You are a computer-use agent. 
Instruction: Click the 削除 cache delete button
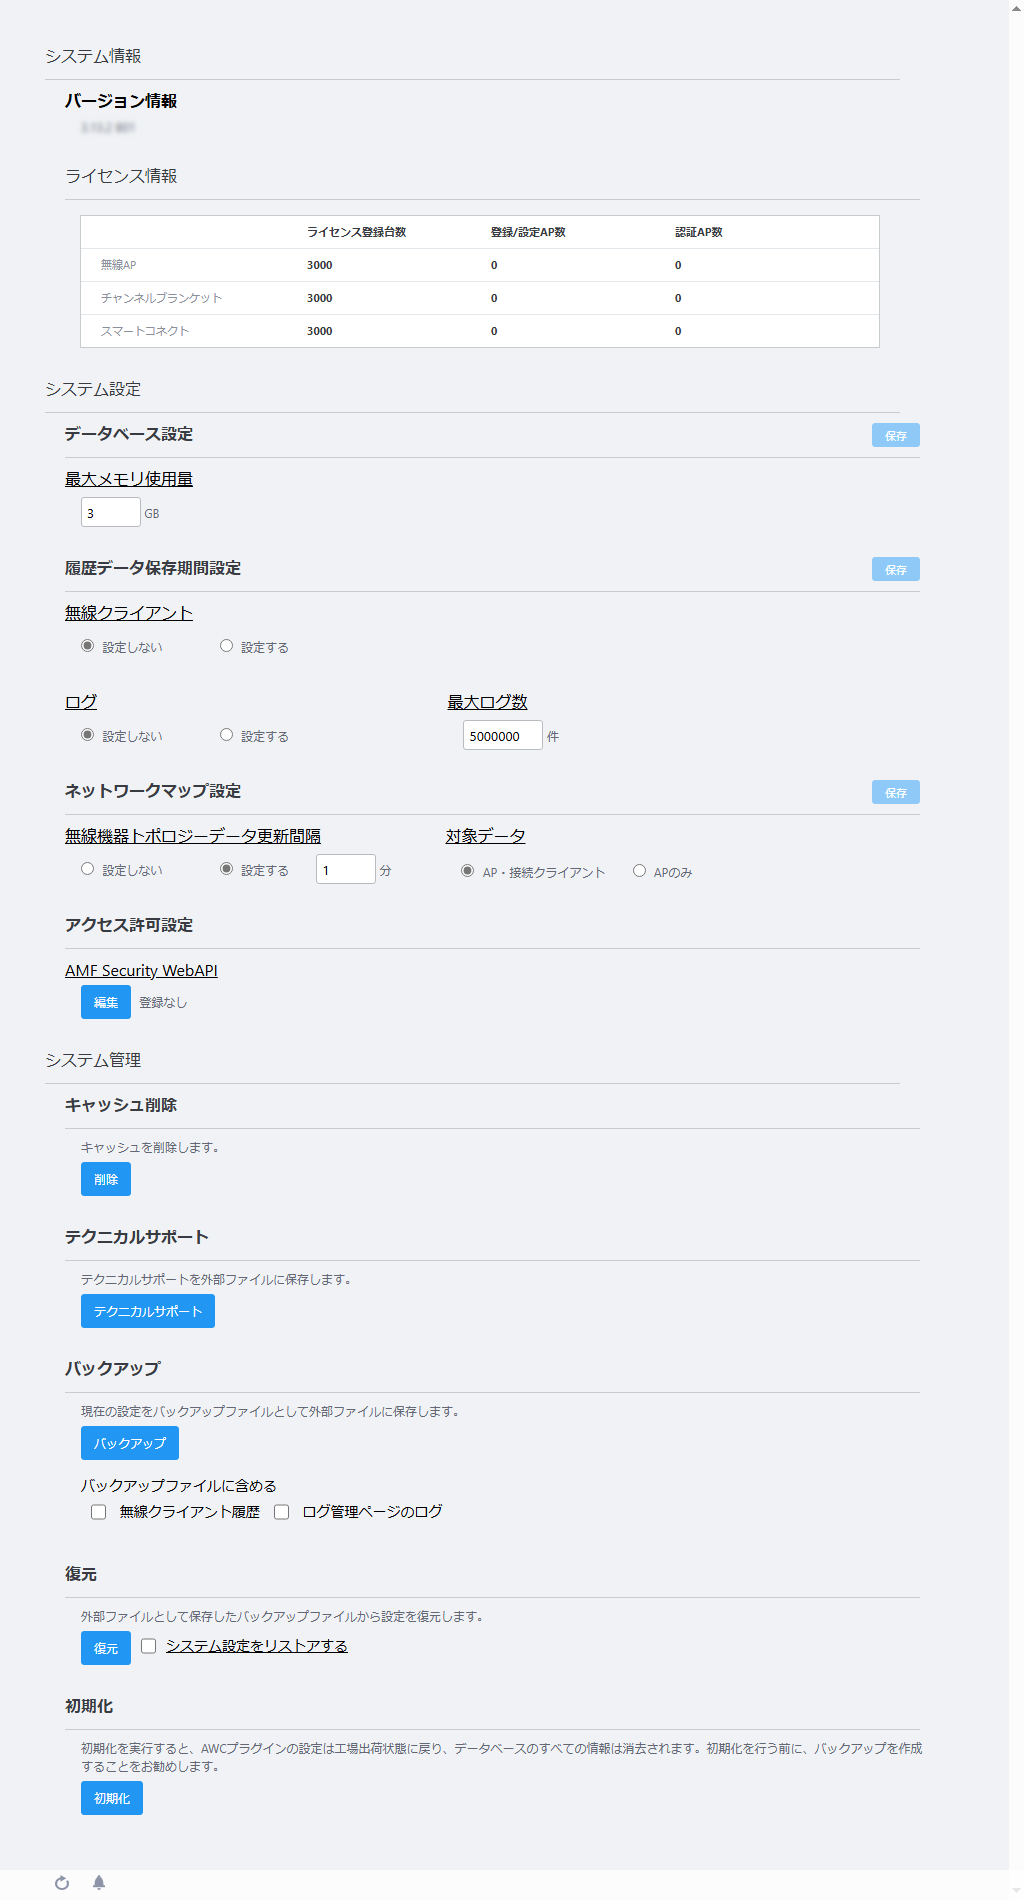(x=106, y=1179)
